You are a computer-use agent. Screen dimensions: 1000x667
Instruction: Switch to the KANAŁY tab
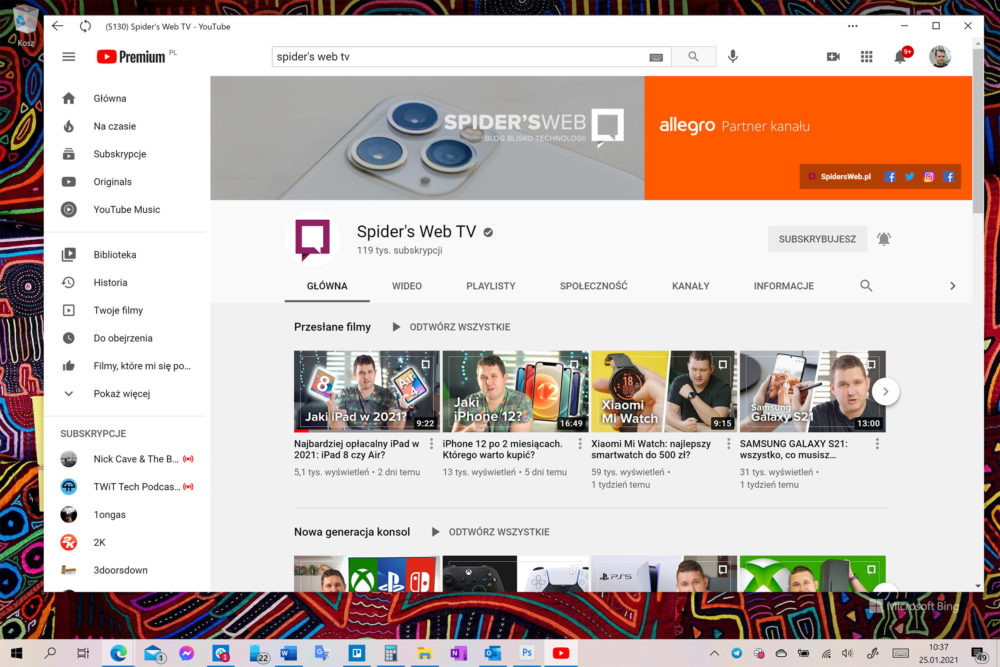pyautogui.click(x=691, y=286)
